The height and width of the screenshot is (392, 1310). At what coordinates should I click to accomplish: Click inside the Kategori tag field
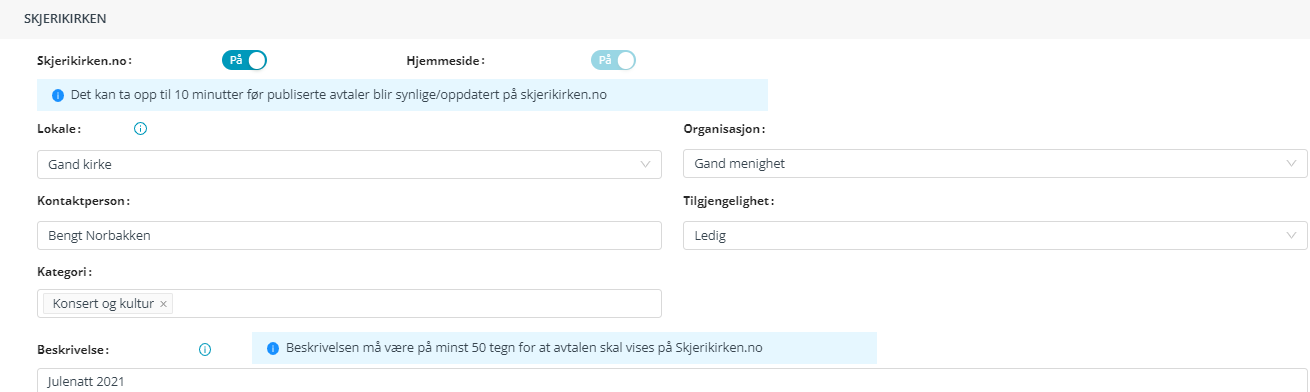tap(415, 303)
